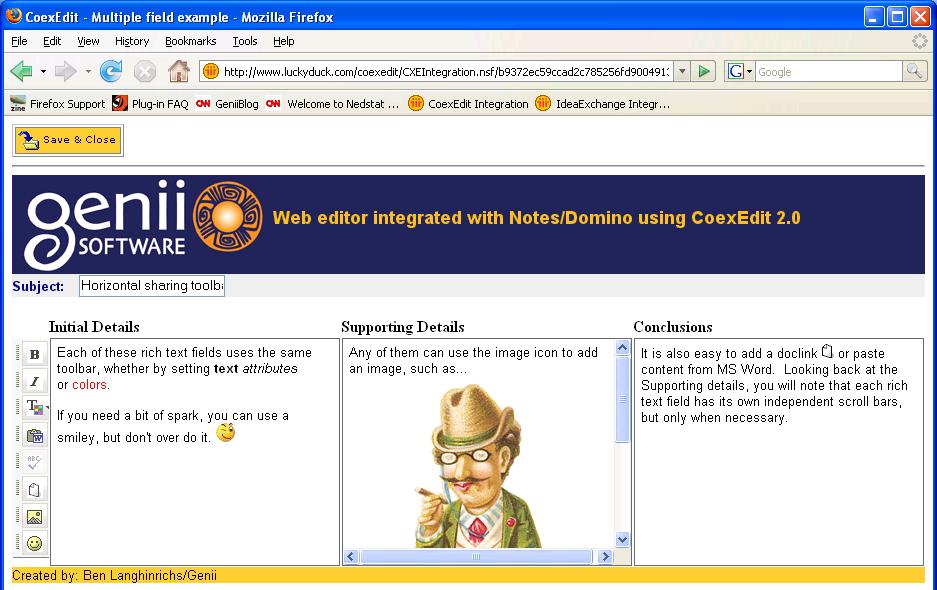The image size is (937, 590).
Task: Click the Paste from Word icon
Action: click(35, 435)
